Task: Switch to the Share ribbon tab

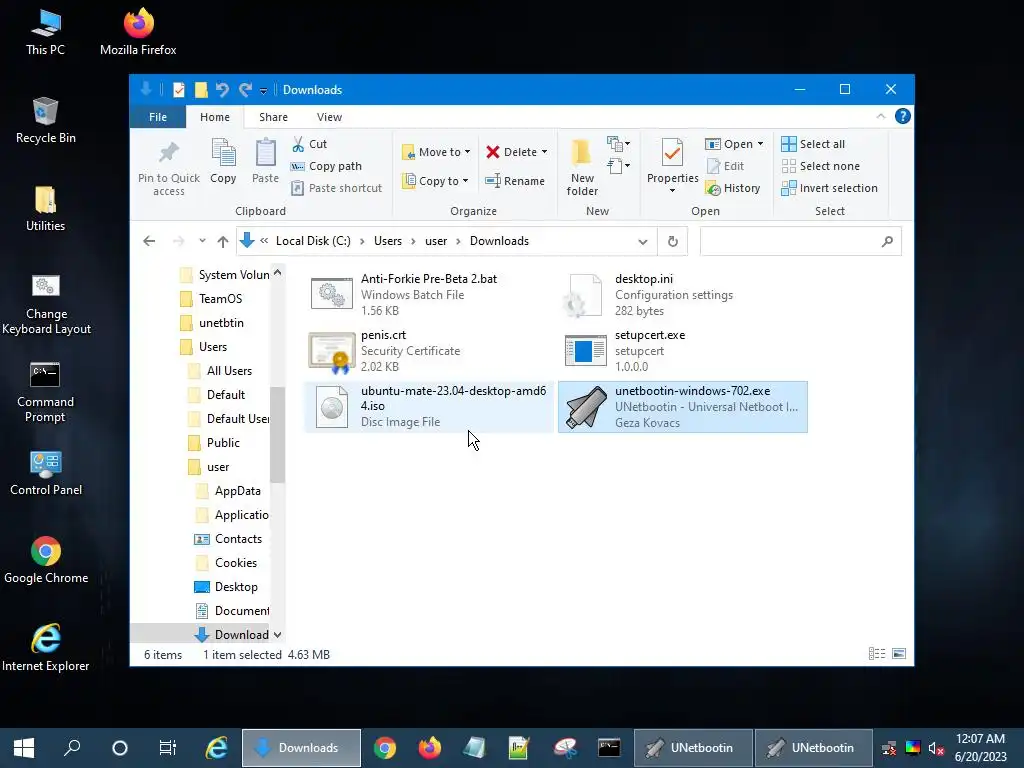Action: pos(273,117)
